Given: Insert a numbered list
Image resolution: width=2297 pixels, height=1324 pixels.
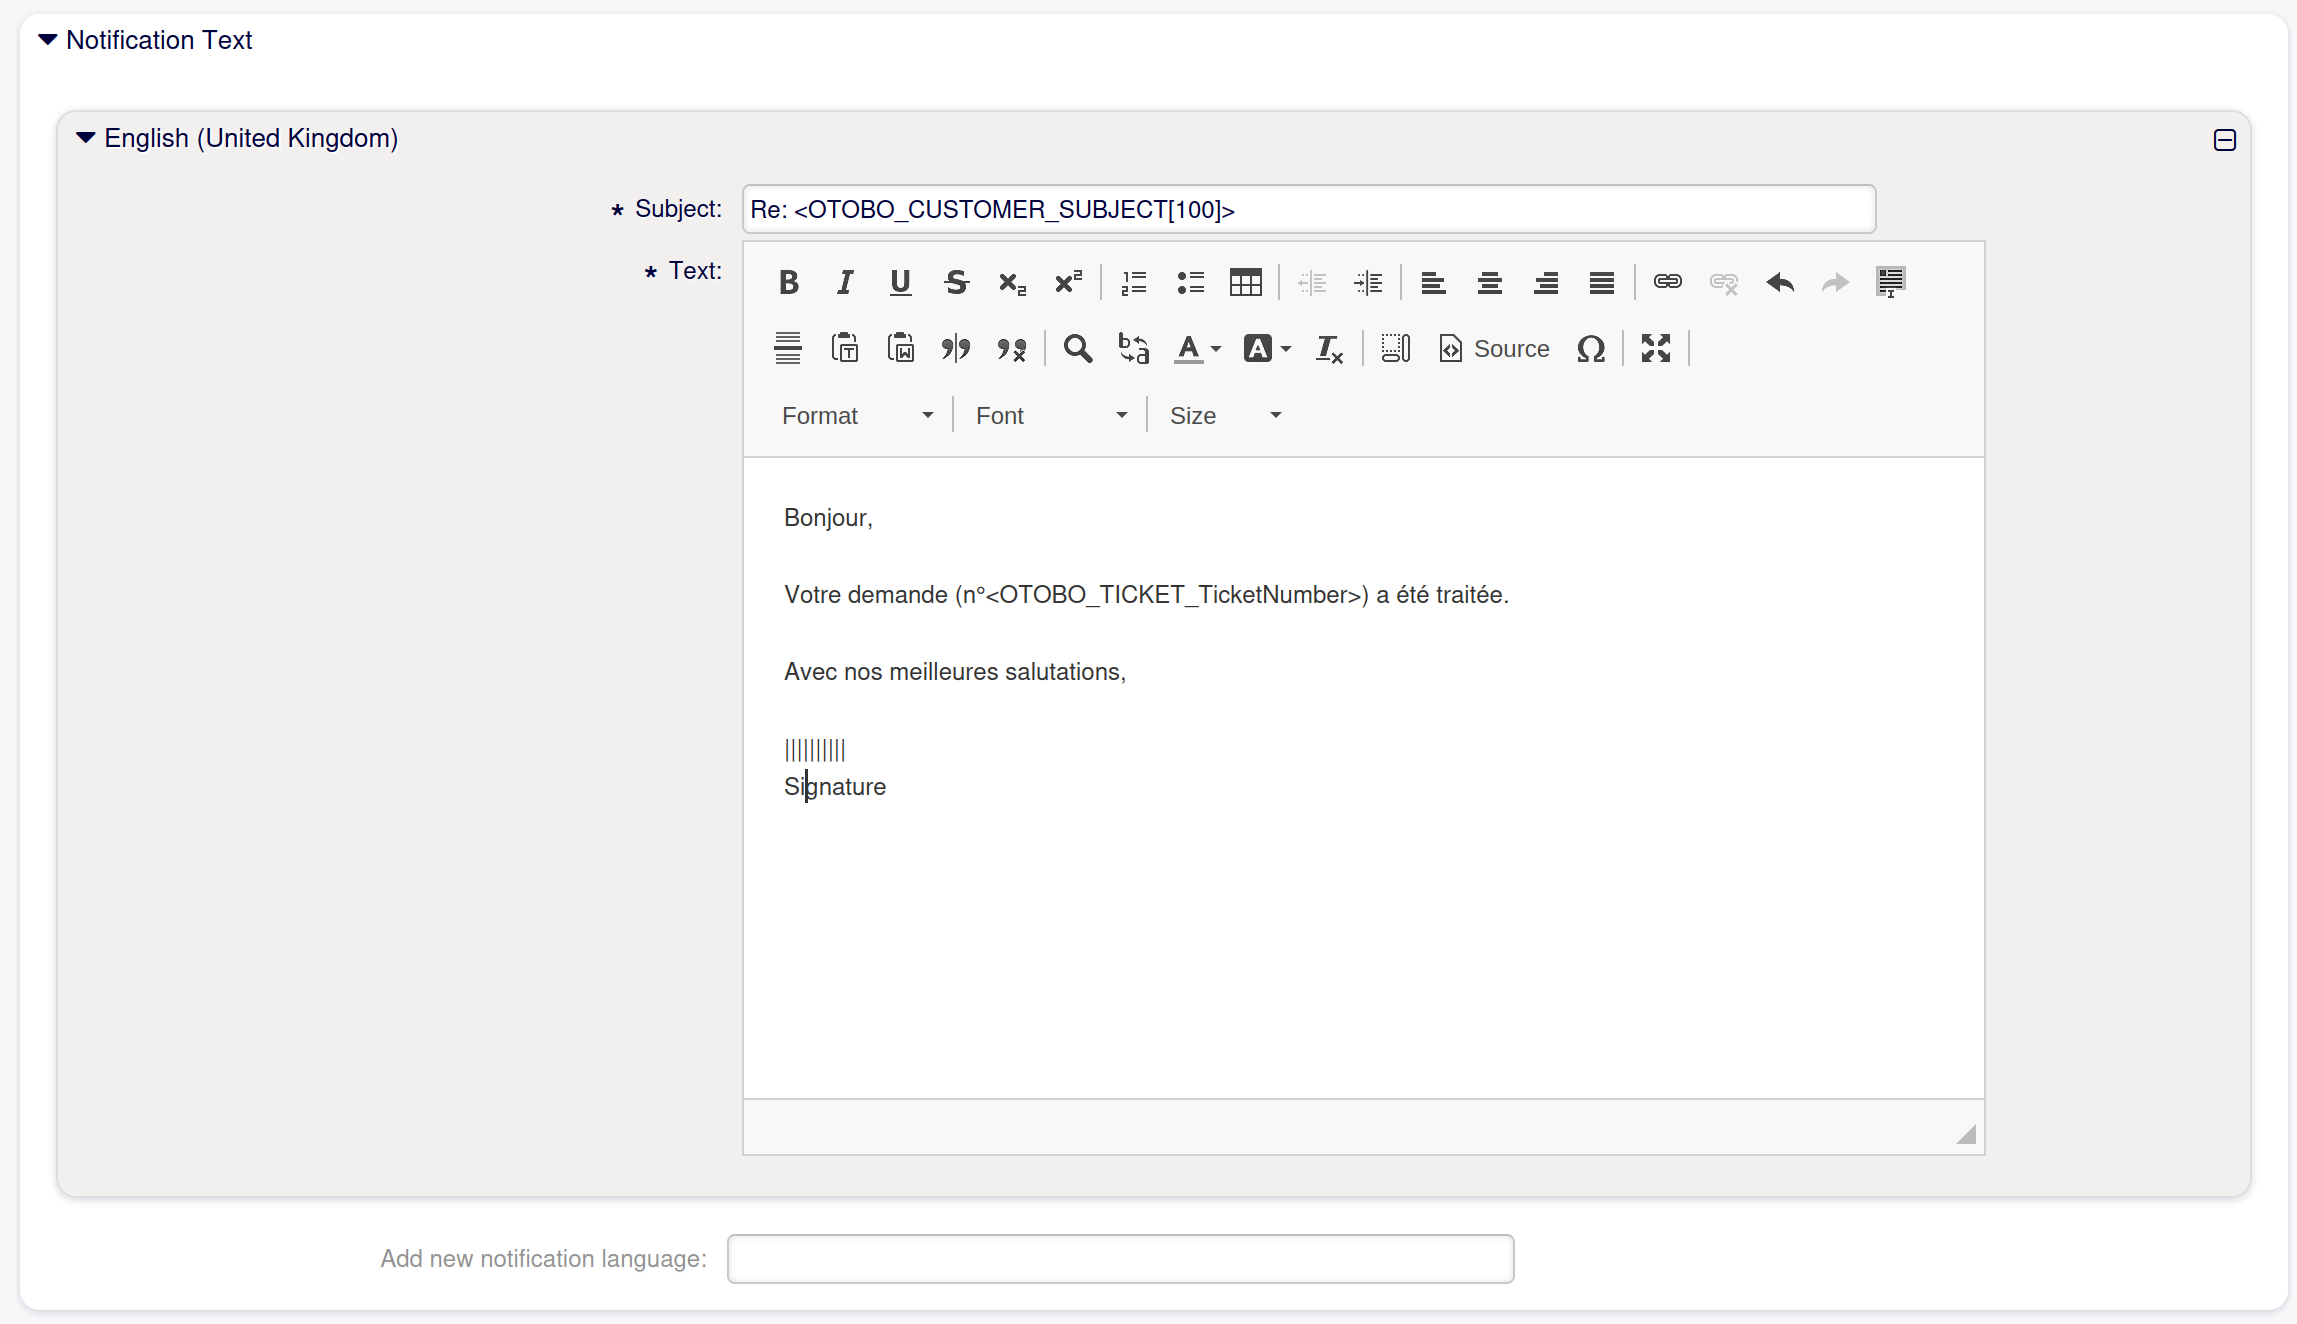Looking at the screenshot, I should (x=1133, y=283).
